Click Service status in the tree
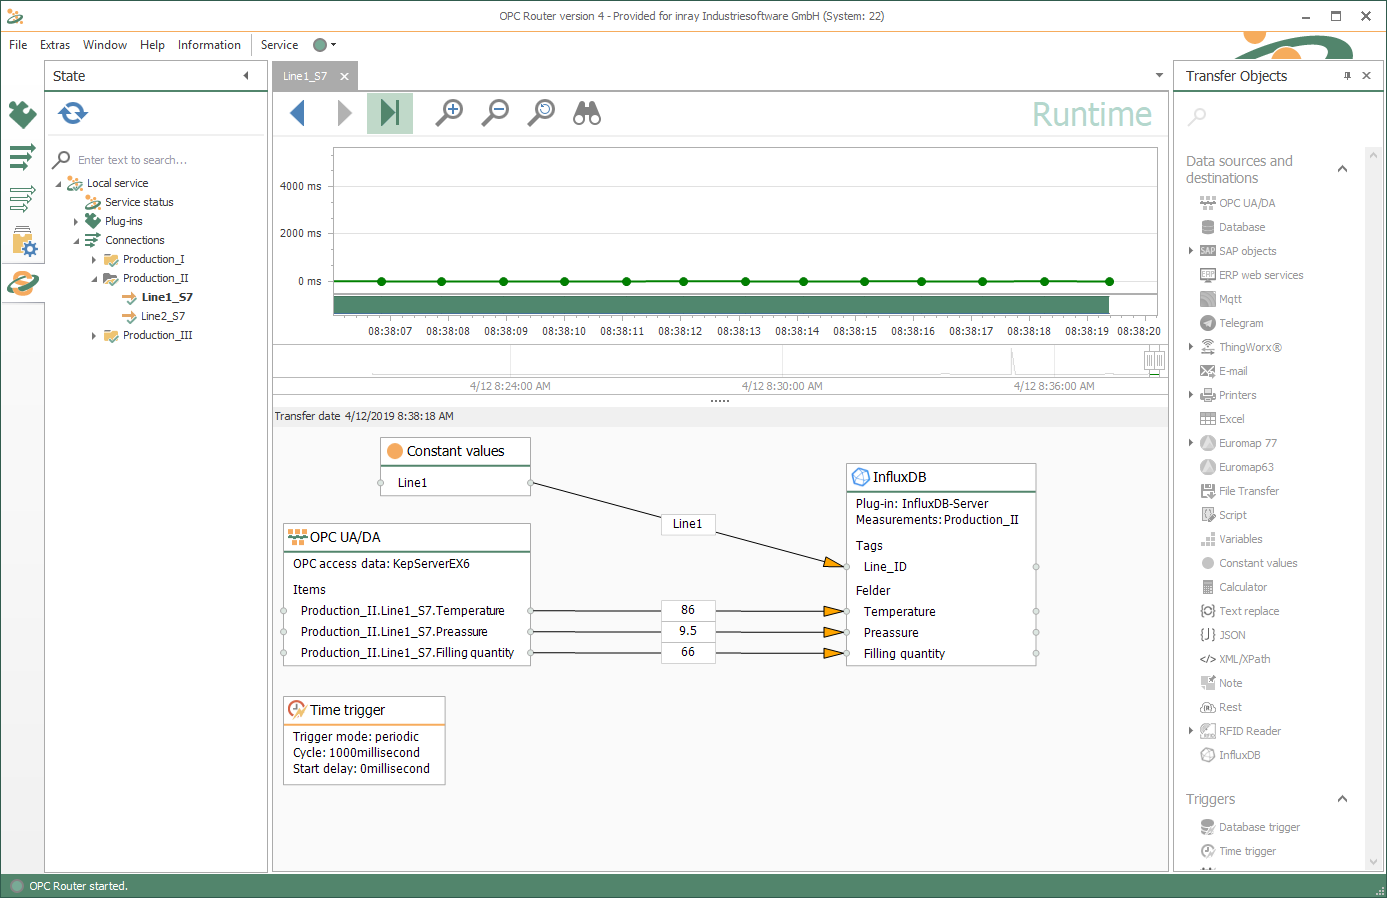 [139, 202]
